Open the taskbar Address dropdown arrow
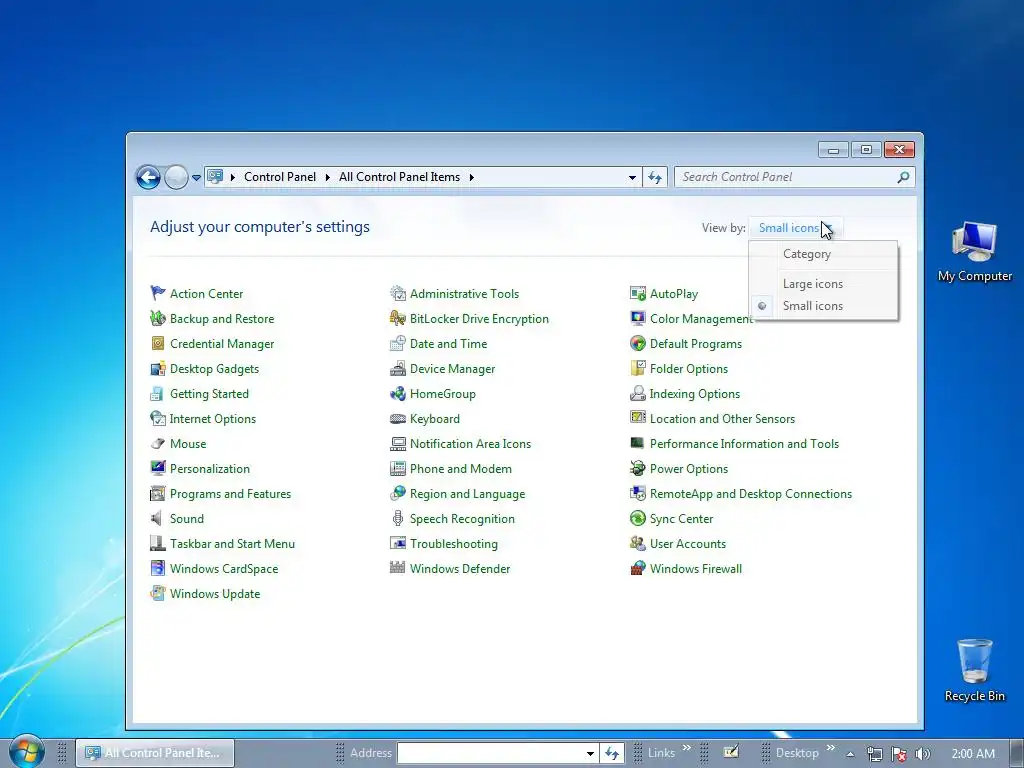 [590, 753]
